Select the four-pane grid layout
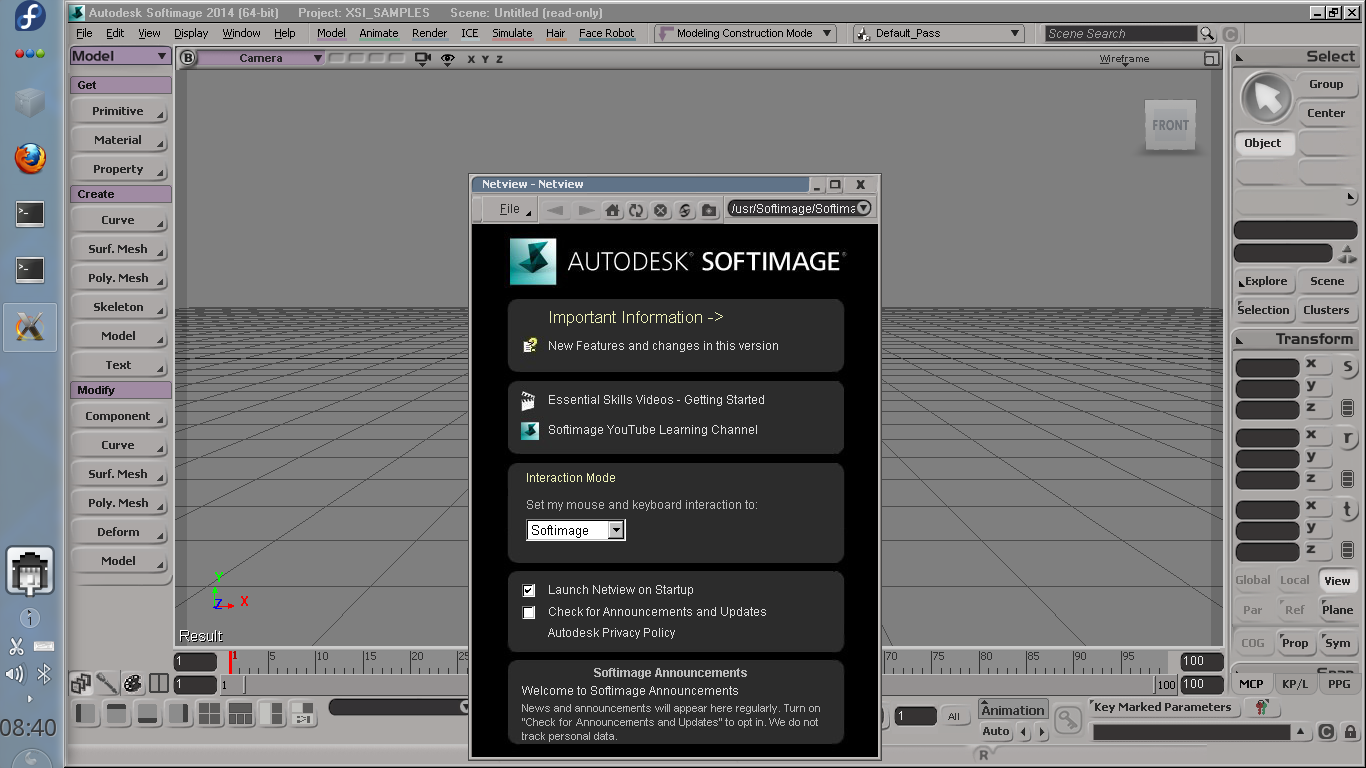The height and width of the screenshot is (768, 1366). pos(209,713)
